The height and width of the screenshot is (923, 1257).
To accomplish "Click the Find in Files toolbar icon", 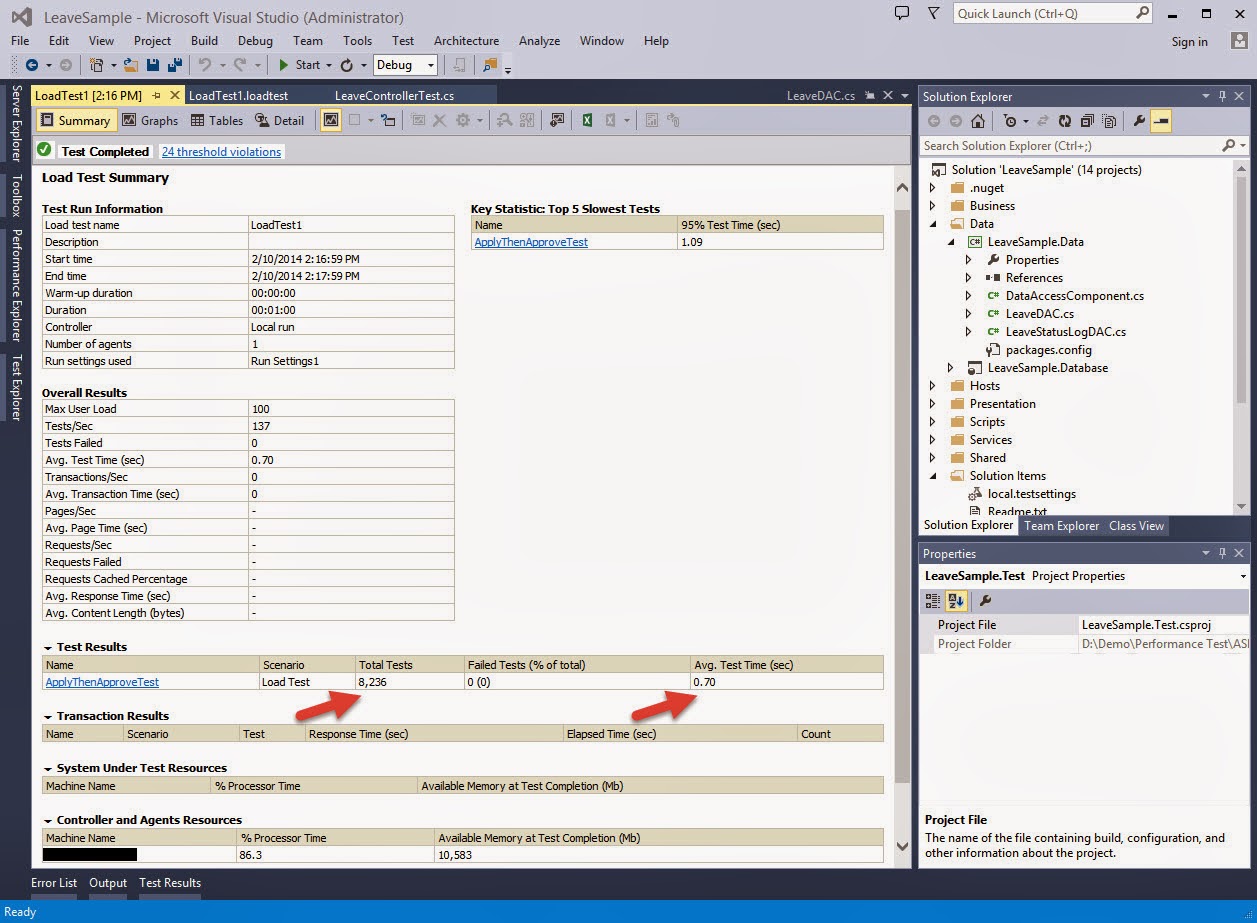I will [x=490, y=65].
